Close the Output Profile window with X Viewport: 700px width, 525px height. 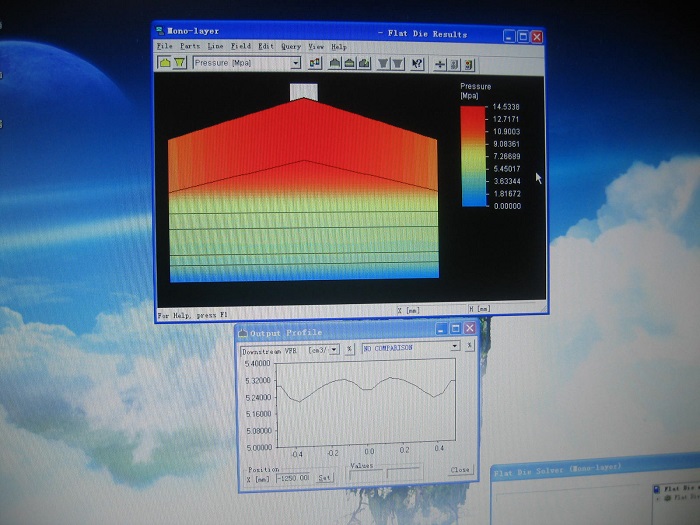point(470,328)
